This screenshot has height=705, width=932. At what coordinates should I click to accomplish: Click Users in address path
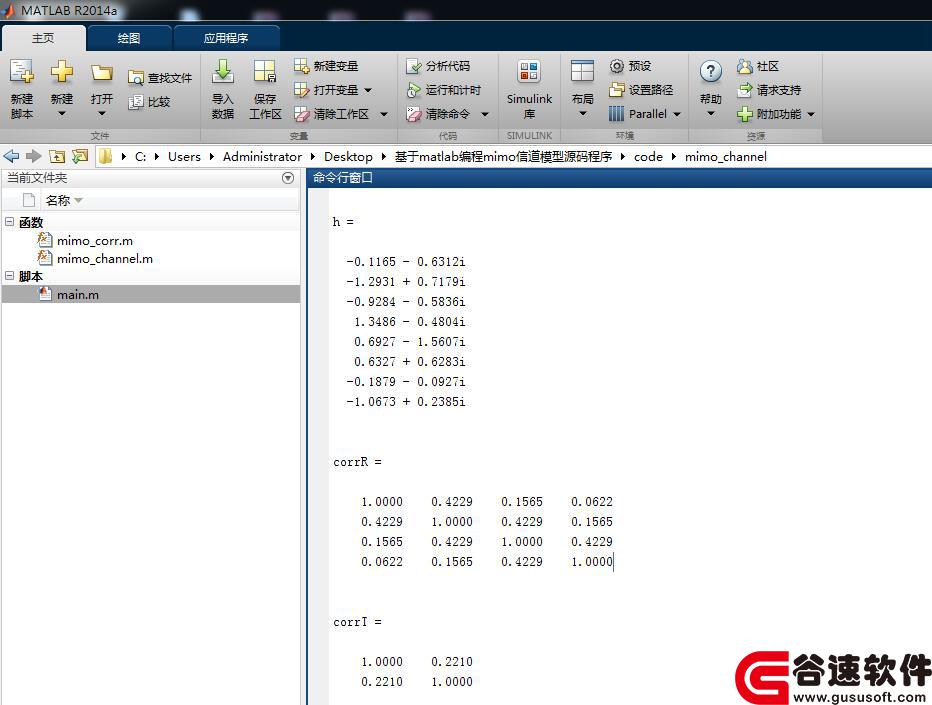click(184, 156)
